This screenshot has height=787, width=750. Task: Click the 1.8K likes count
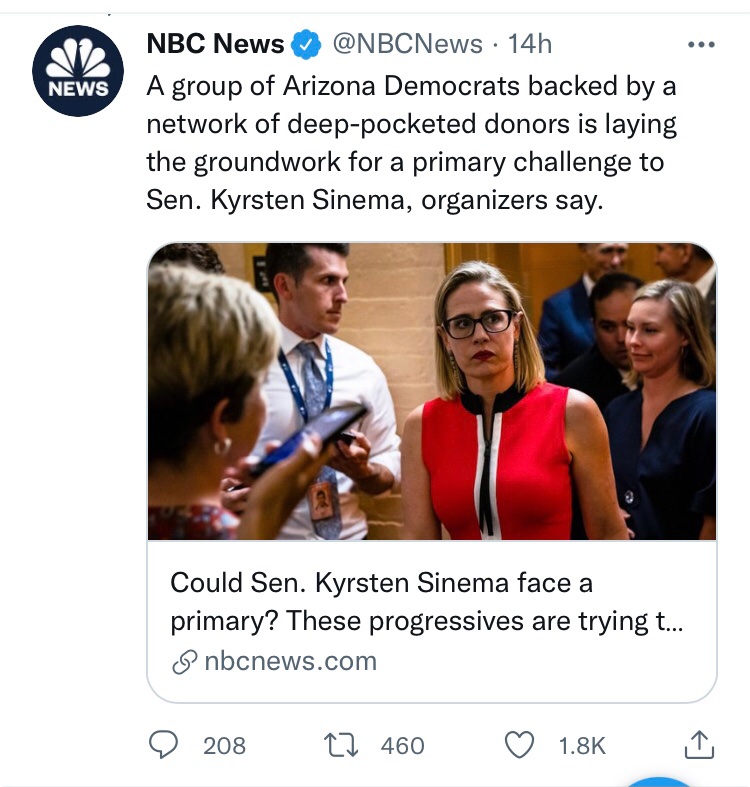click(x=582, y=745)
